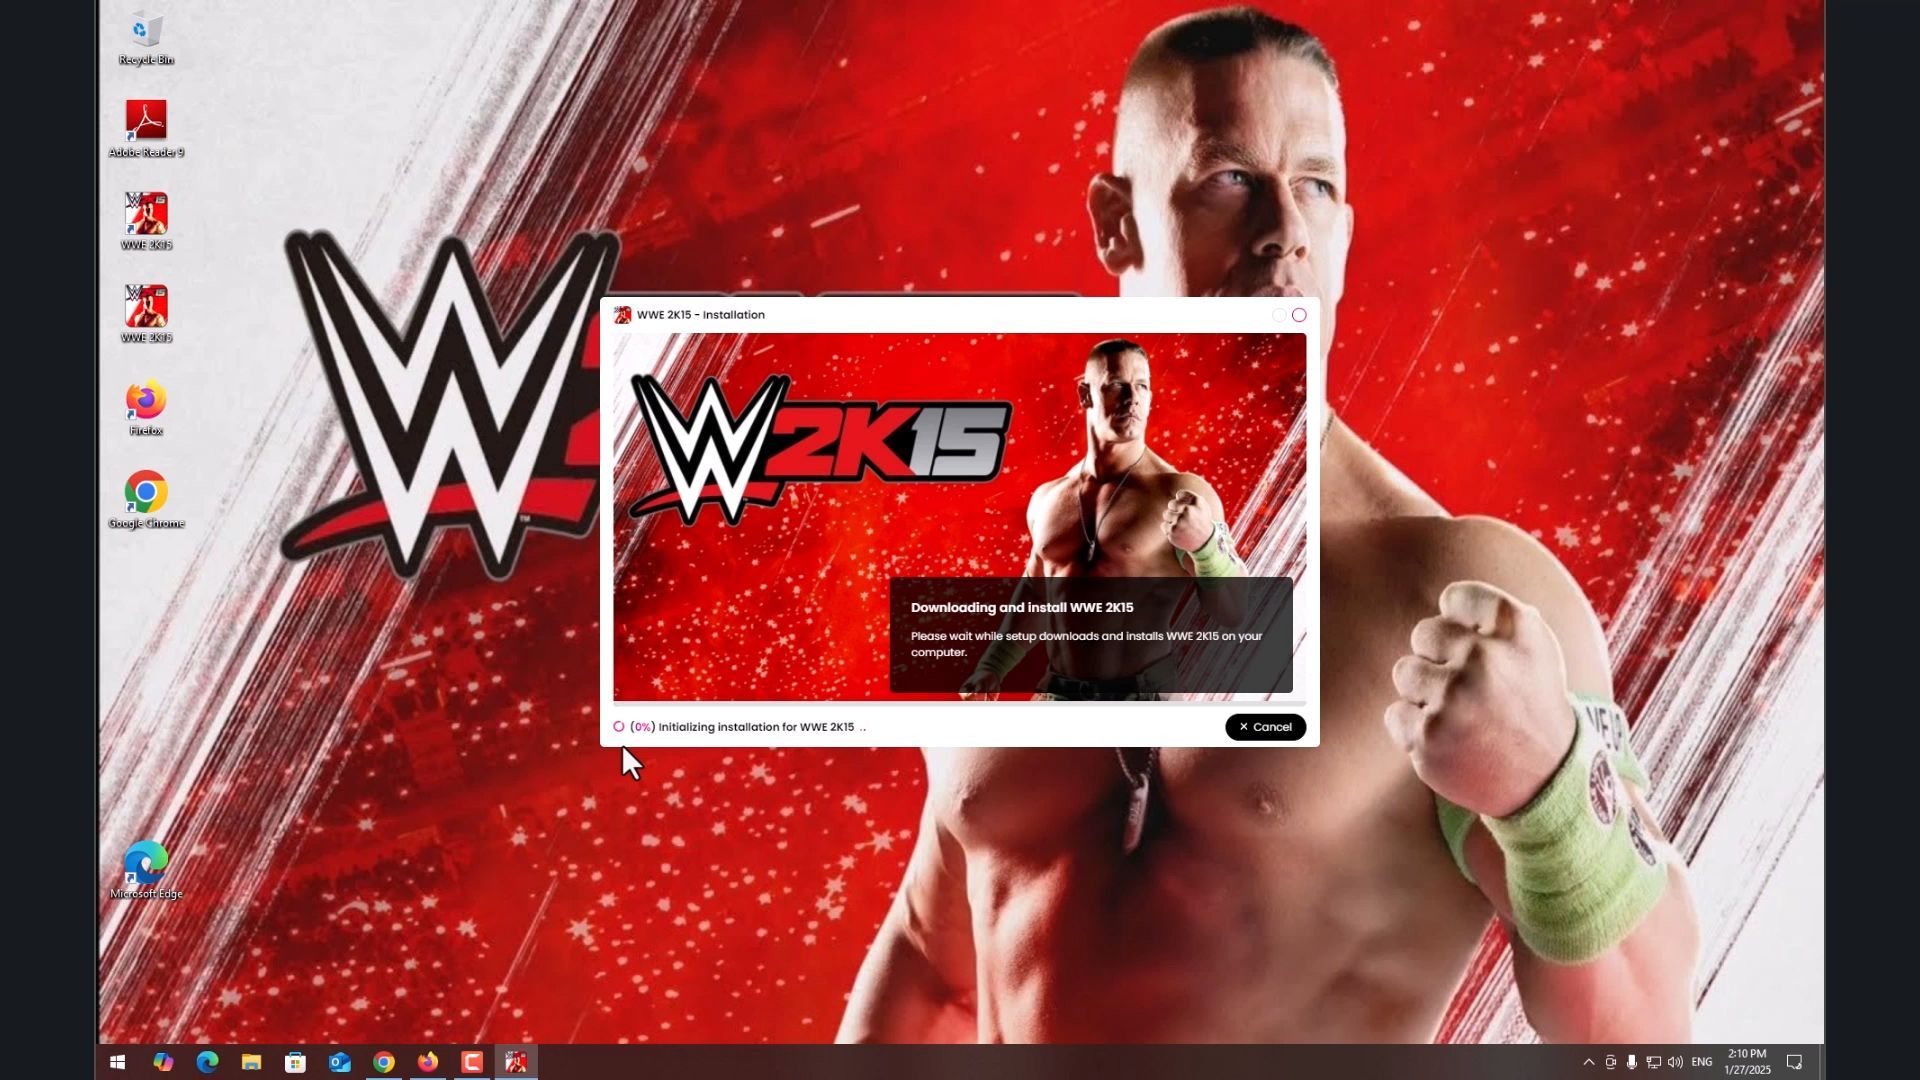Screen dimensions: 1920x1080
Task: Switch to Camtasia on the taskbar
Action: coord(472,1062)
